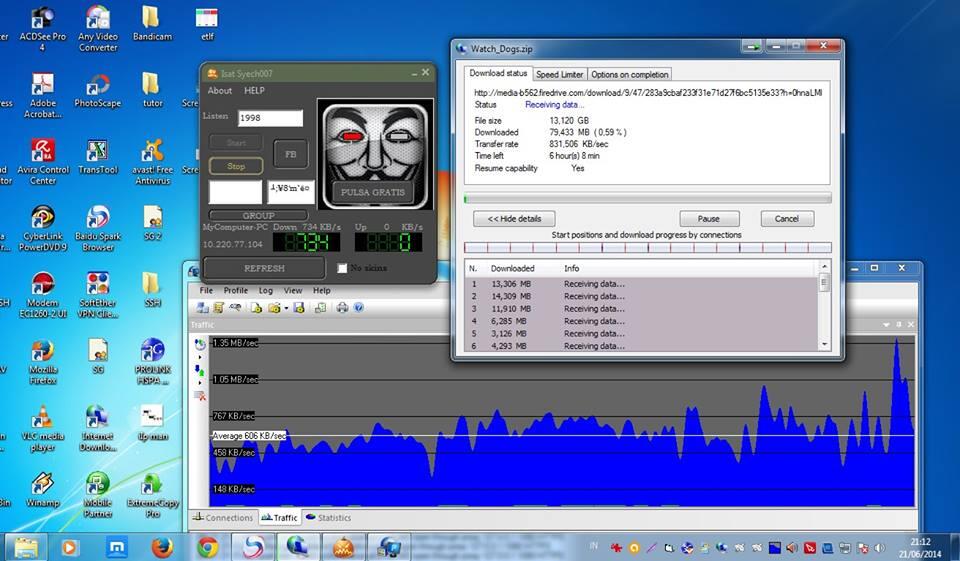This screenshot has height=561, width=960.
Task: Open VLC media player shortcut
Action: 42,429
